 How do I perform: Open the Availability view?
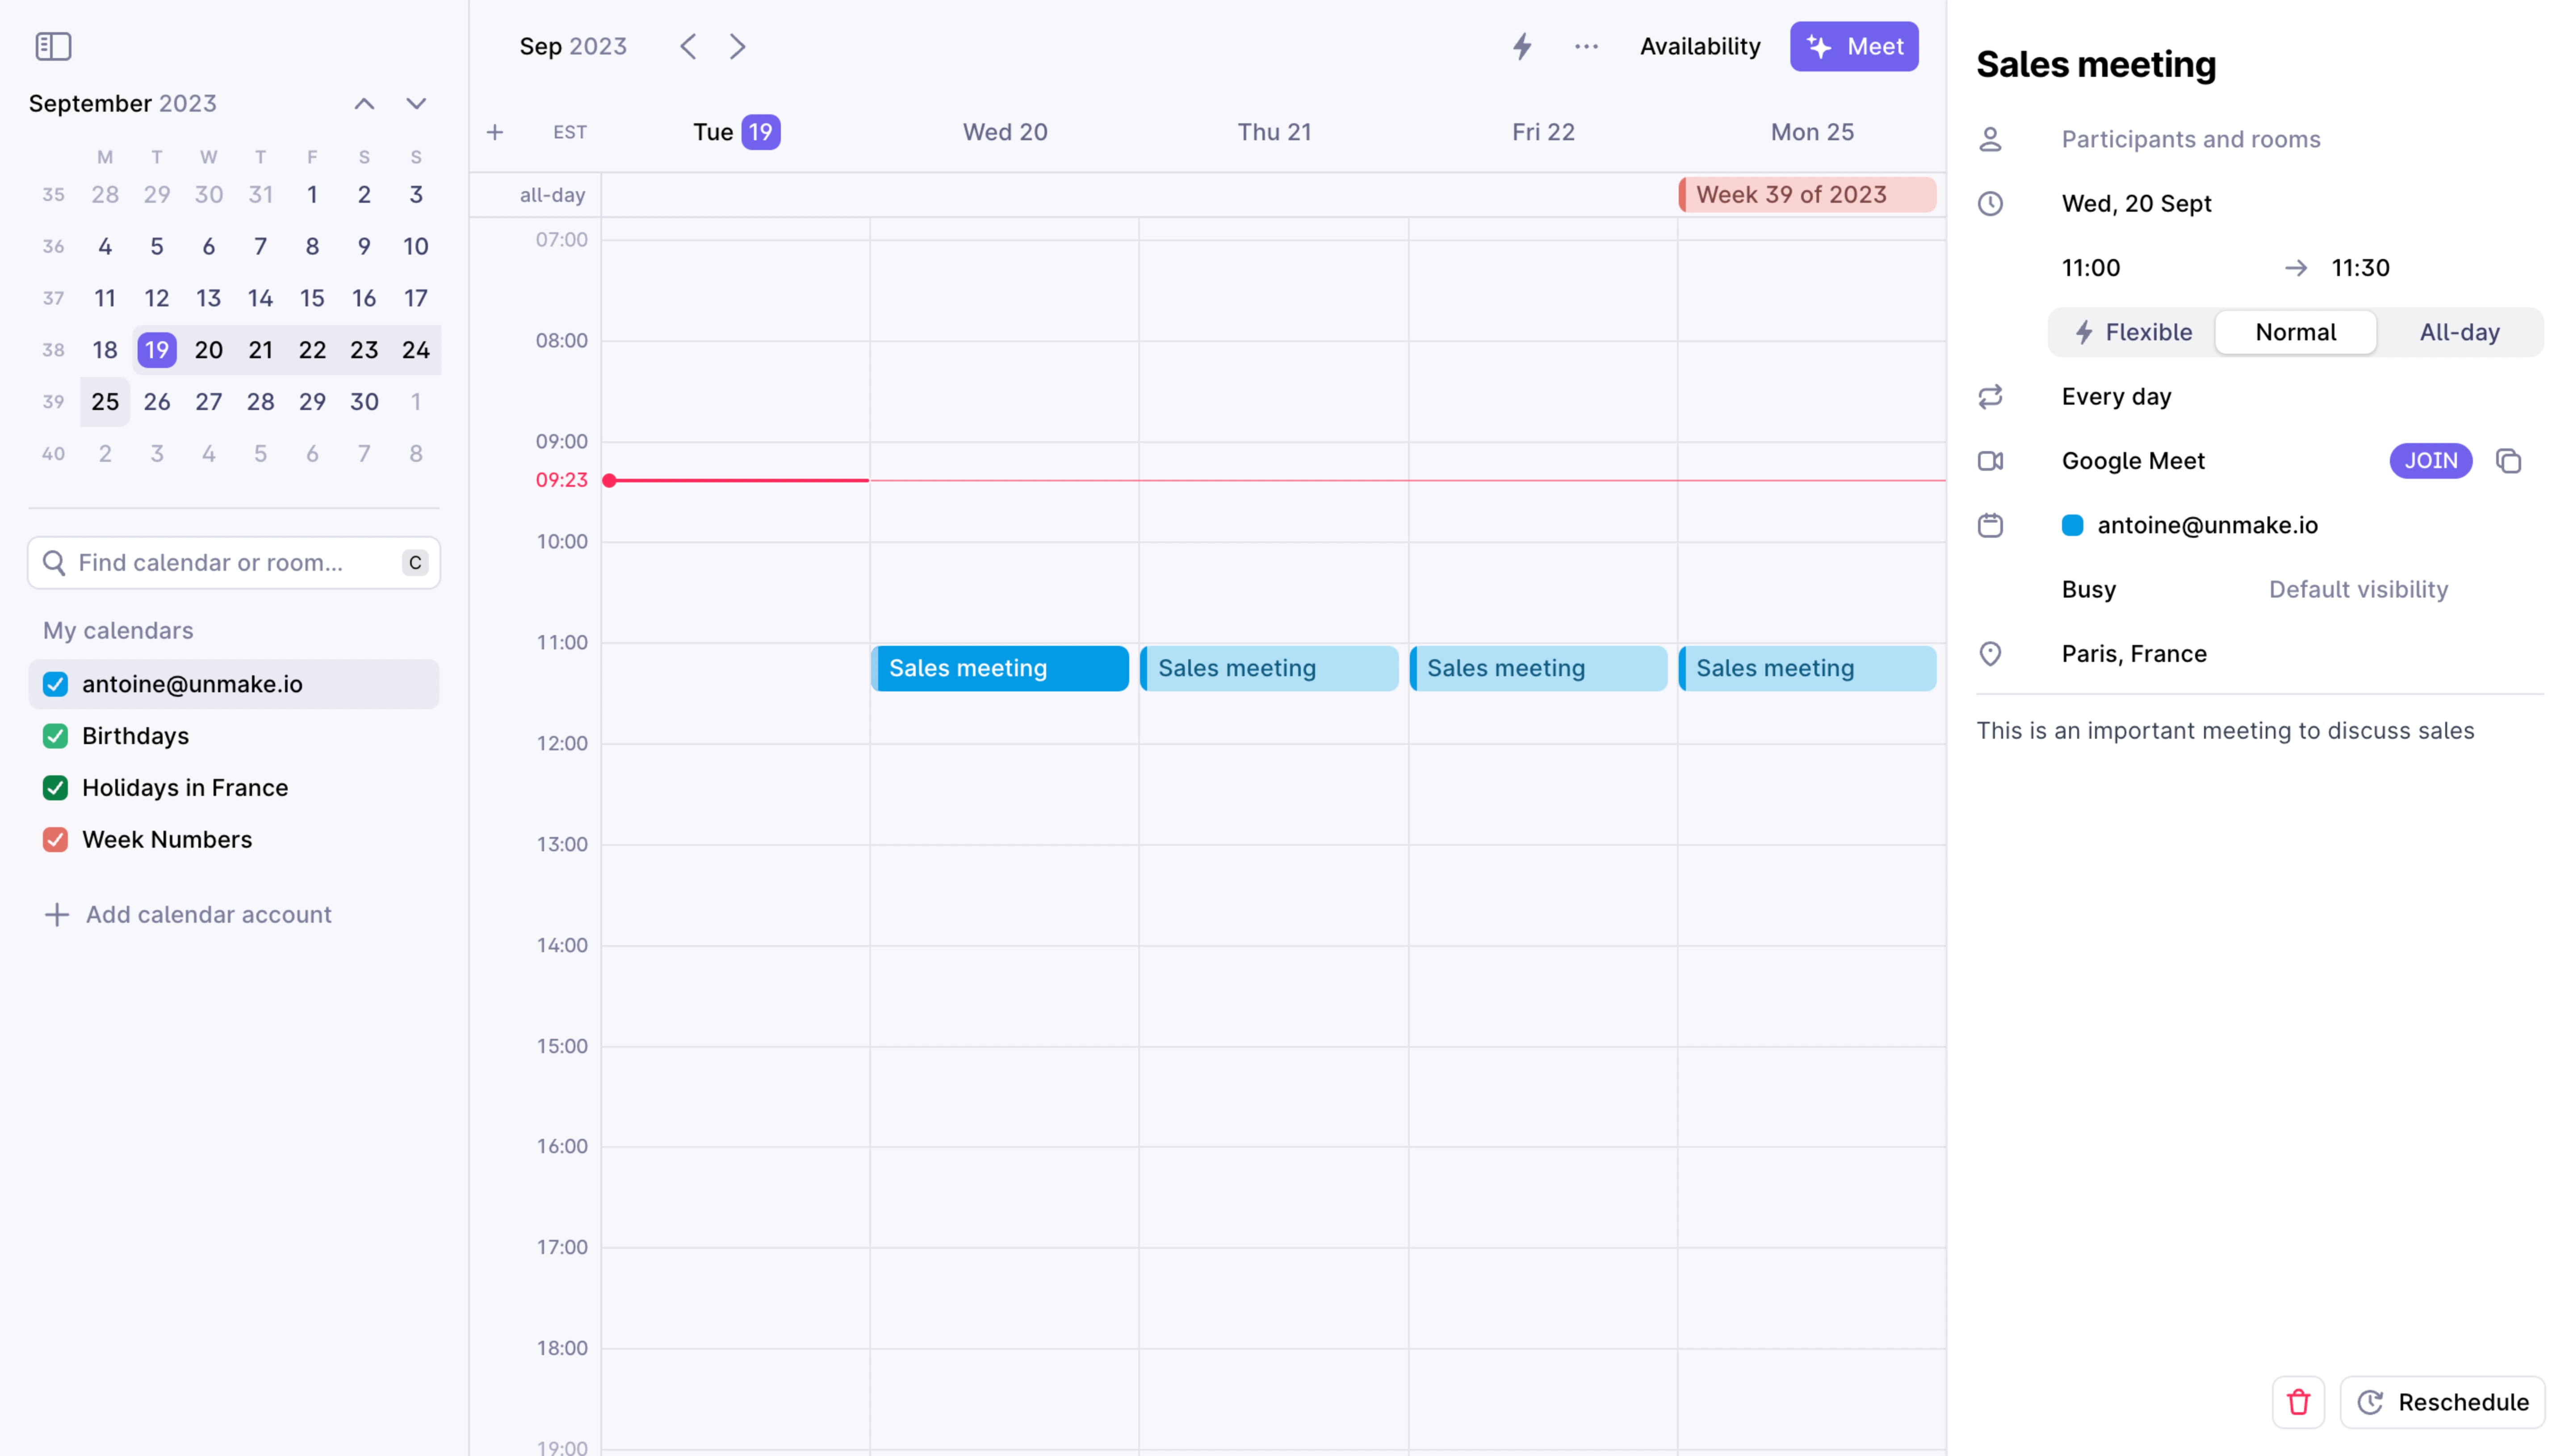click(1700, 46)
